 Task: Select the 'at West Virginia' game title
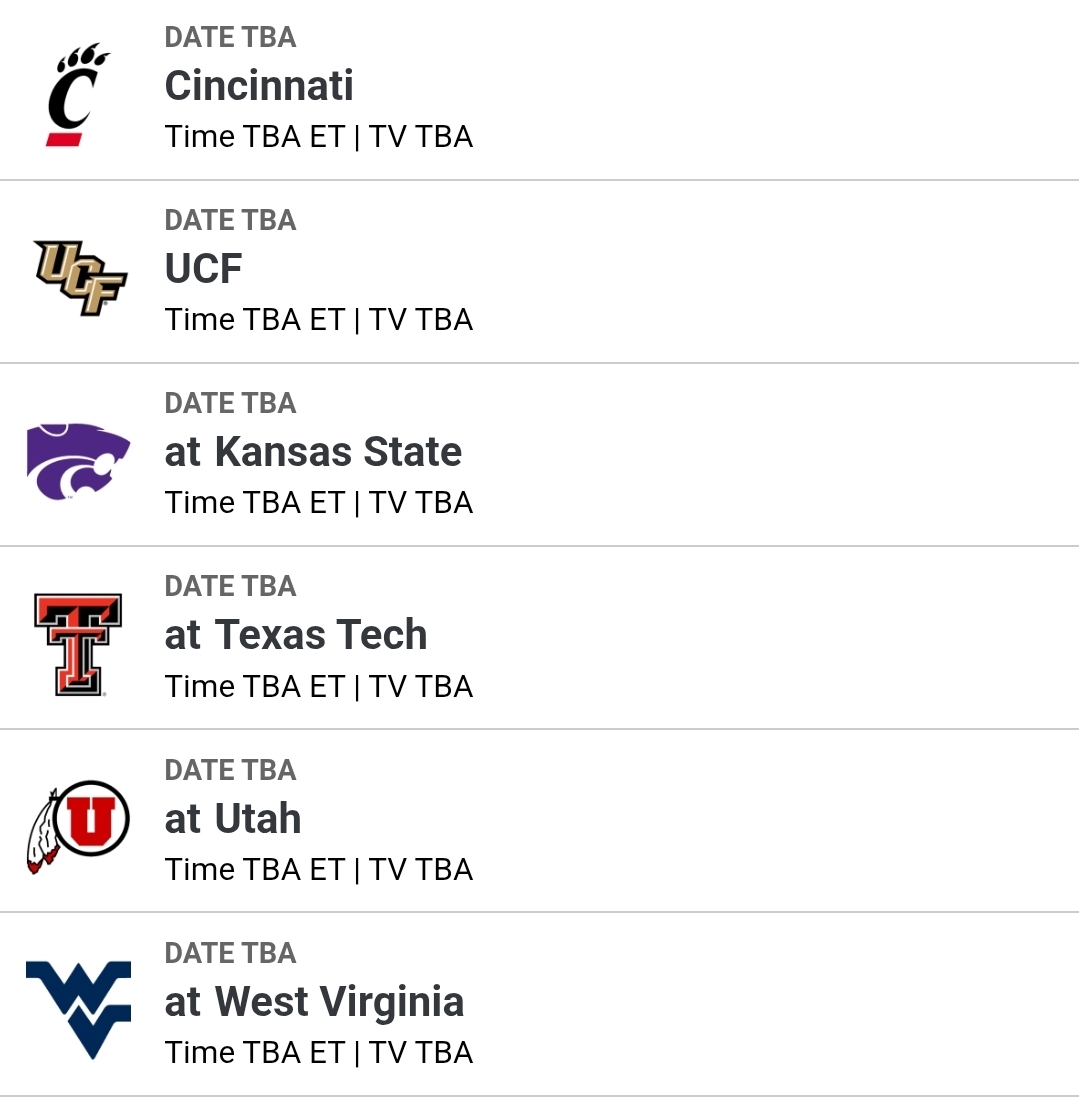pos(314,1002)
